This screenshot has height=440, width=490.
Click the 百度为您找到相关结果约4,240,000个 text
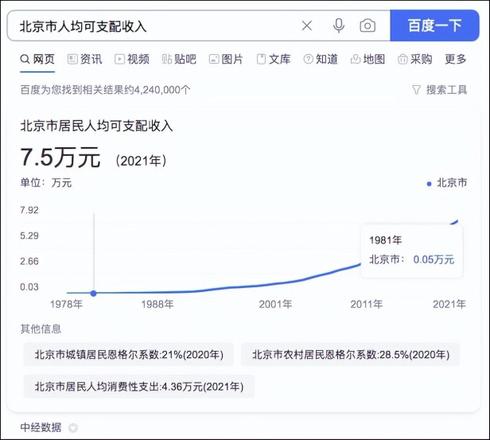[105, 90]
